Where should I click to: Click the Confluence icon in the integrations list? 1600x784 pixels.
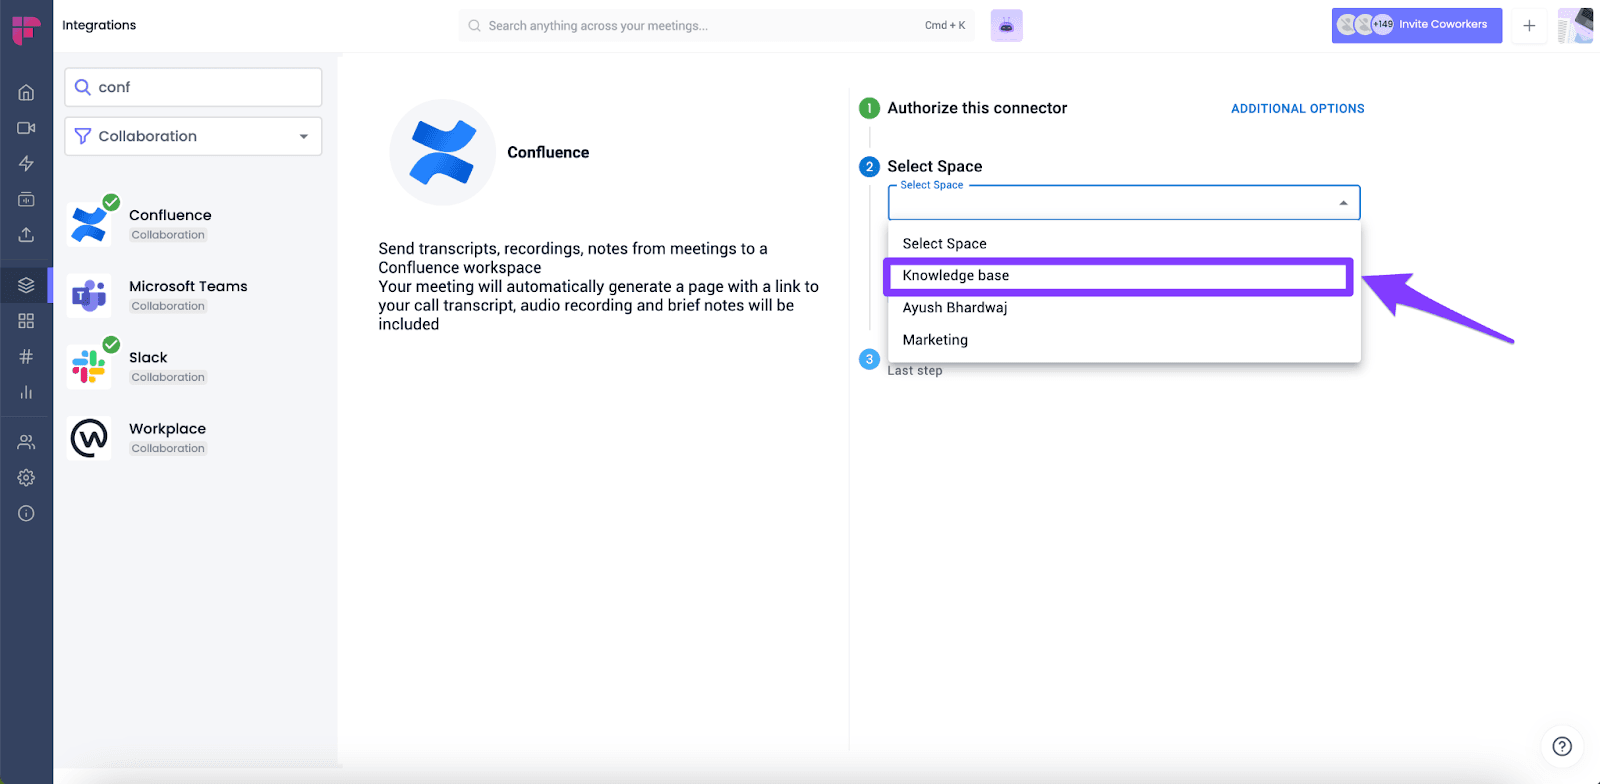tap(89, 224)
